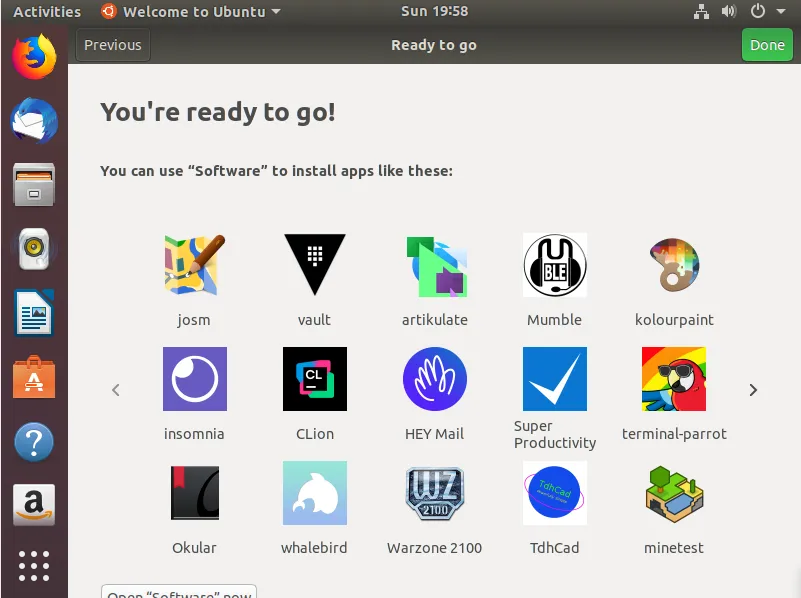801x598 pixels.
Task: Click the green Done button
Action: [x=767, y=45]
